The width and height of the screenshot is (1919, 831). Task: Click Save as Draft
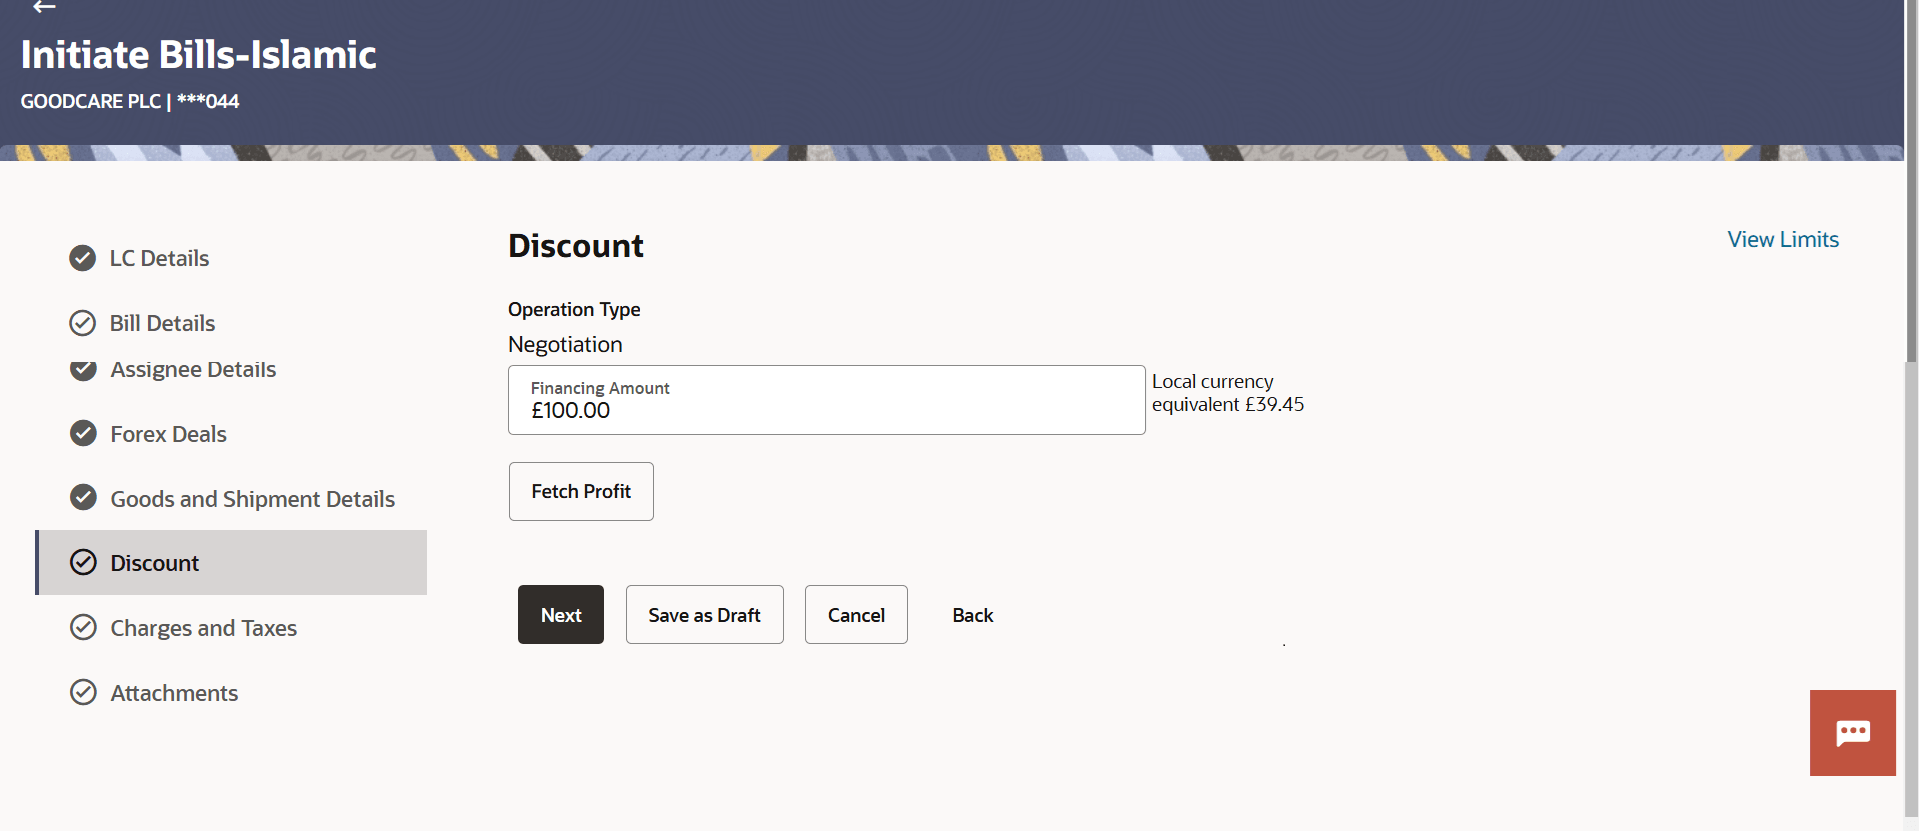[x=705, y=615]
